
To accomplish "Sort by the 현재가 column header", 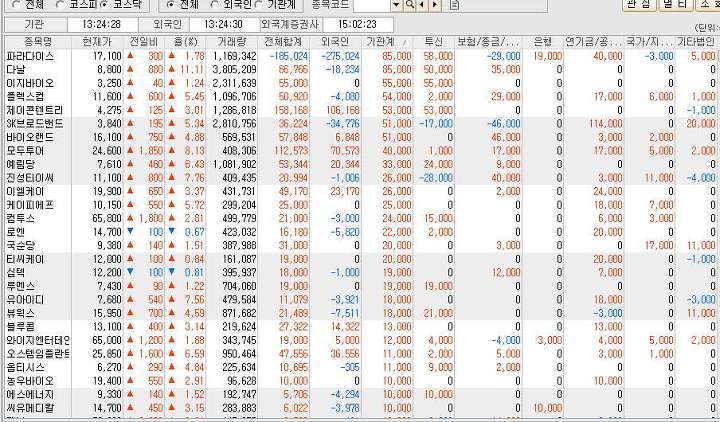I will pyautogui.click(x=97, y=42).
